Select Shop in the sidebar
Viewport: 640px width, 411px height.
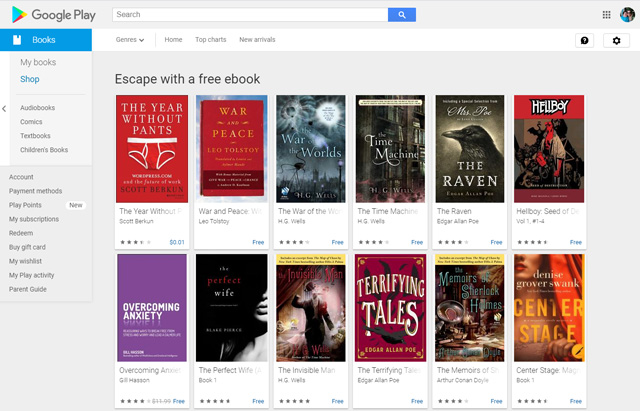(30, 79)
